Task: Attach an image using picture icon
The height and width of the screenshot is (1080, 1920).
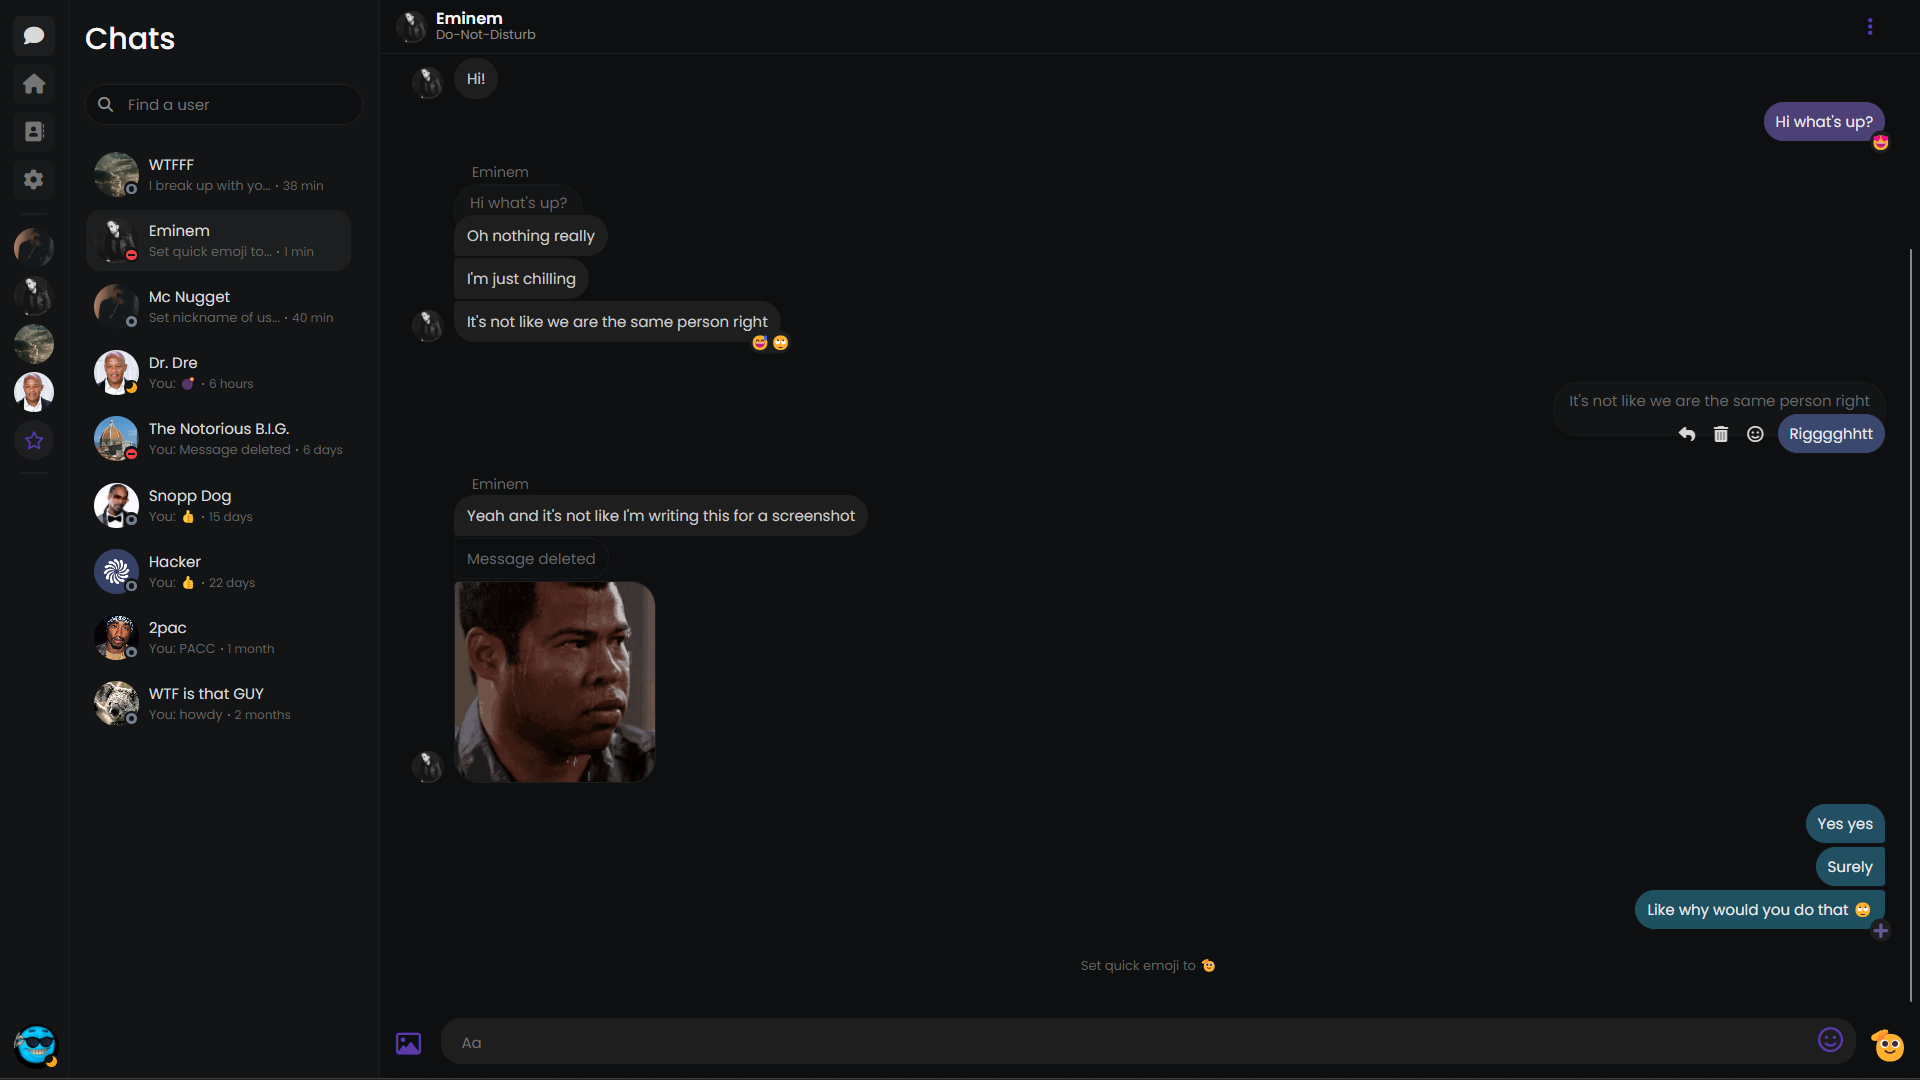Action: (408, 1043)
